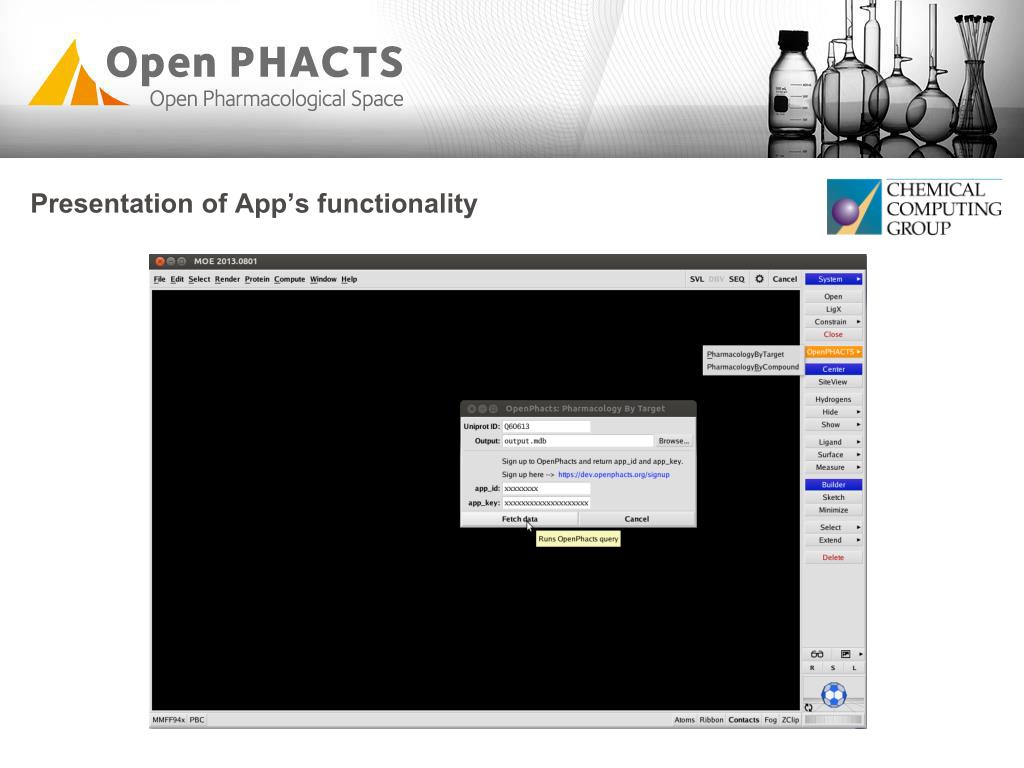Toggle ZClip in the footer bar
This screenshot has width=1024, height=768.
click(790, 720)
